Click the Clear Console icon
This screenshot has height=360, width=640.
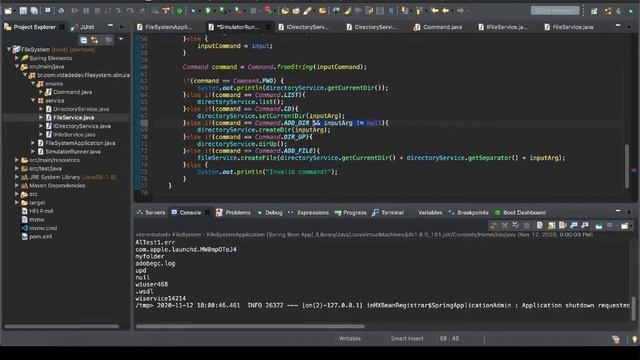coord(540,225)
